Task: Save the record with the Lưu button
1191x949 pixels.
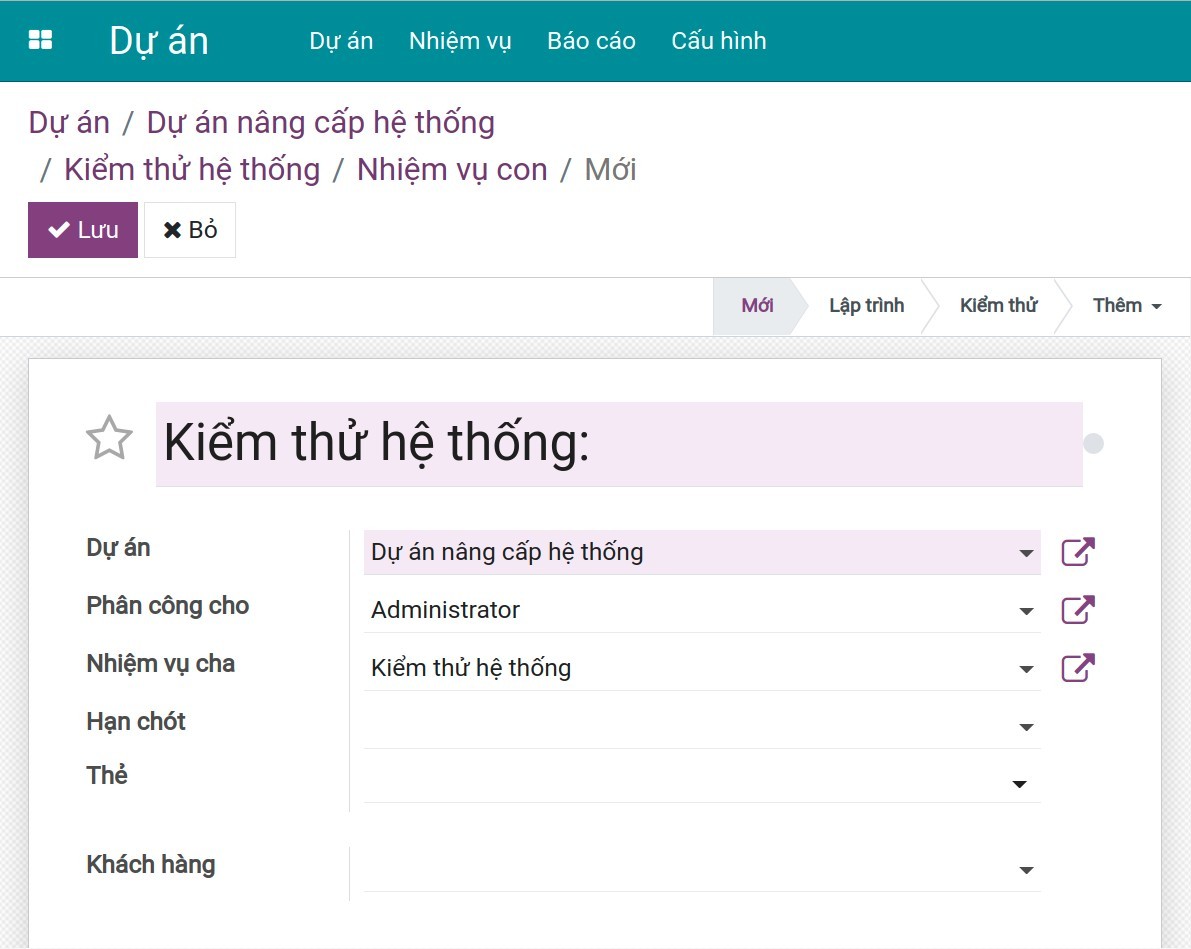Action: (82, 229)
